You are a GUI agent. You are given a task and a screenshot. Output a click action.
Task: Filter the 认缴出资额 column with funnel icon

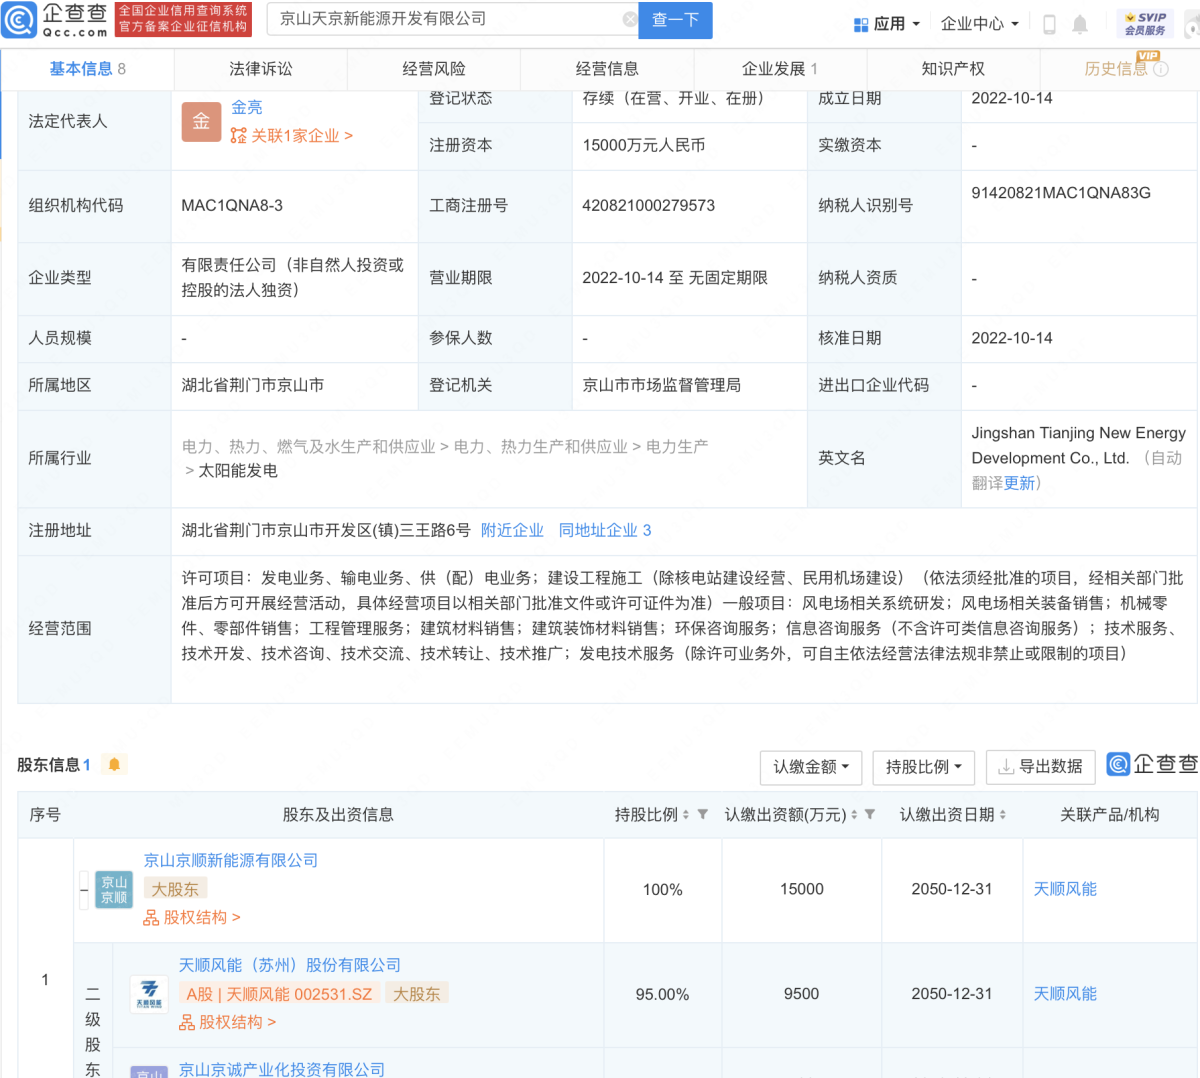(870, 814)
